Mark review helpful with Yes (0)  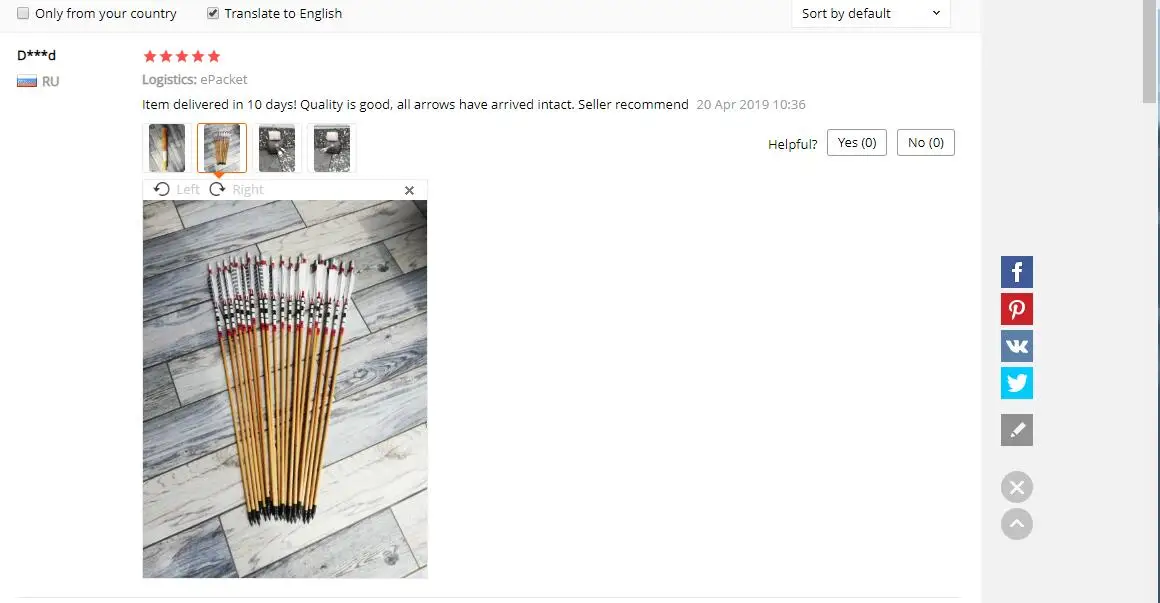(x=857, y=143)
